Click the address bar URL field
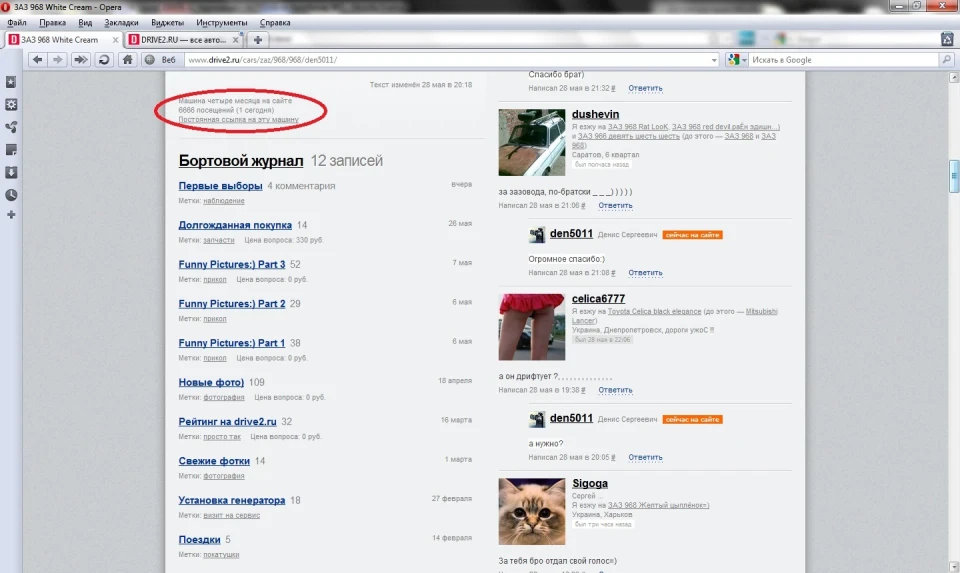The height and width of the screenshot is (573, 960). point(447,60)
